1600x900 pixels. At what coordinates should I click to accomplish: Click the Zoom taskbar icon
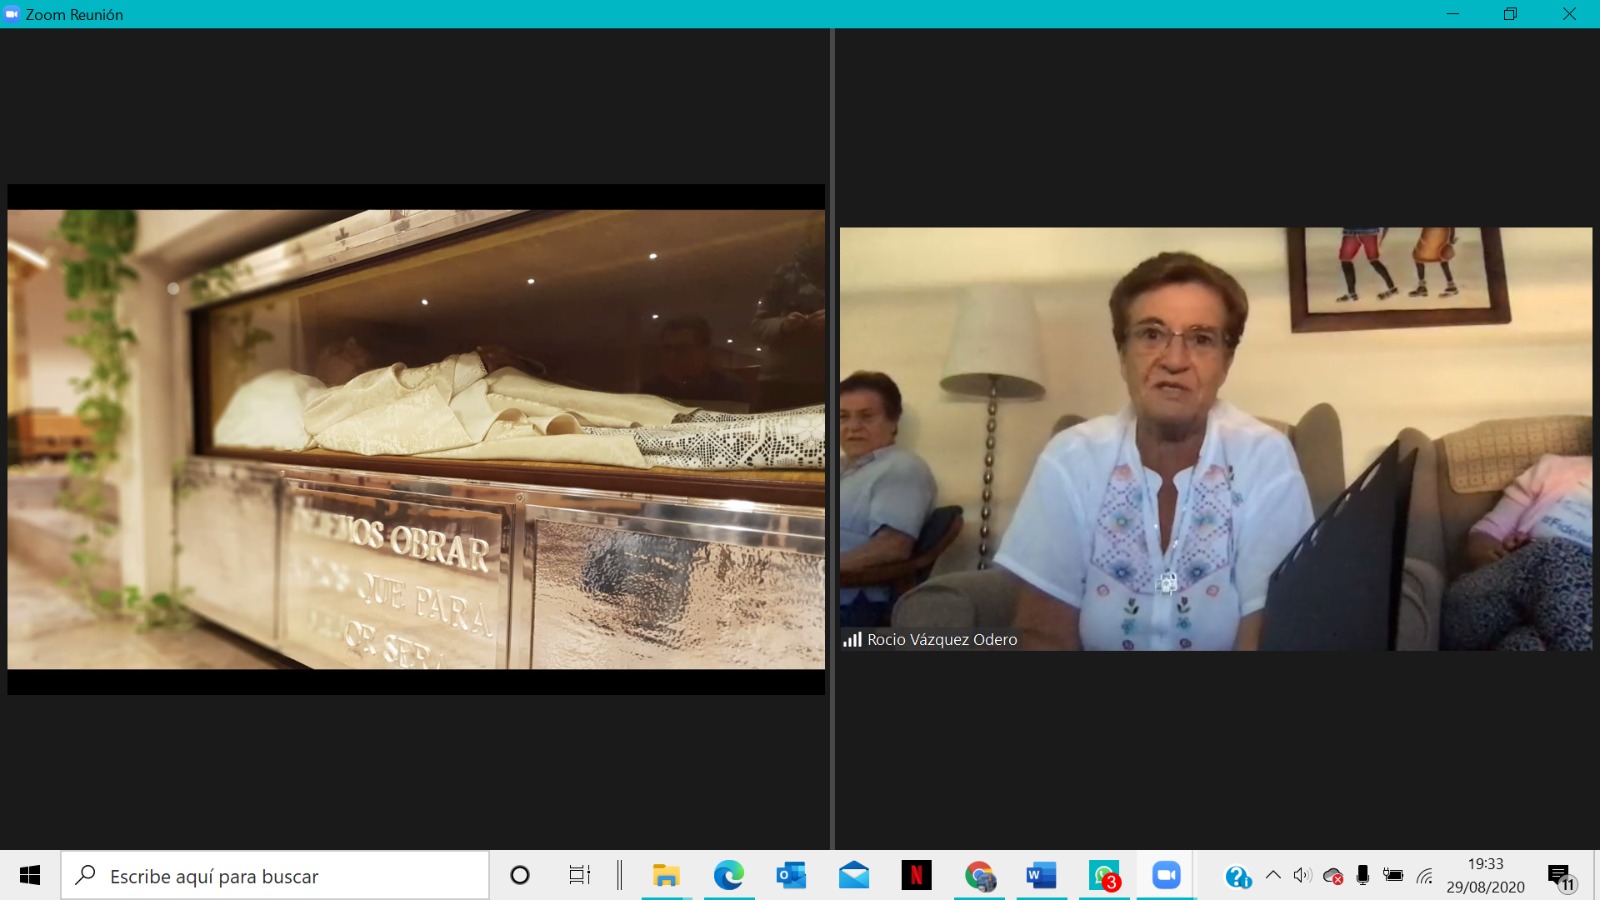(1166, 876)
